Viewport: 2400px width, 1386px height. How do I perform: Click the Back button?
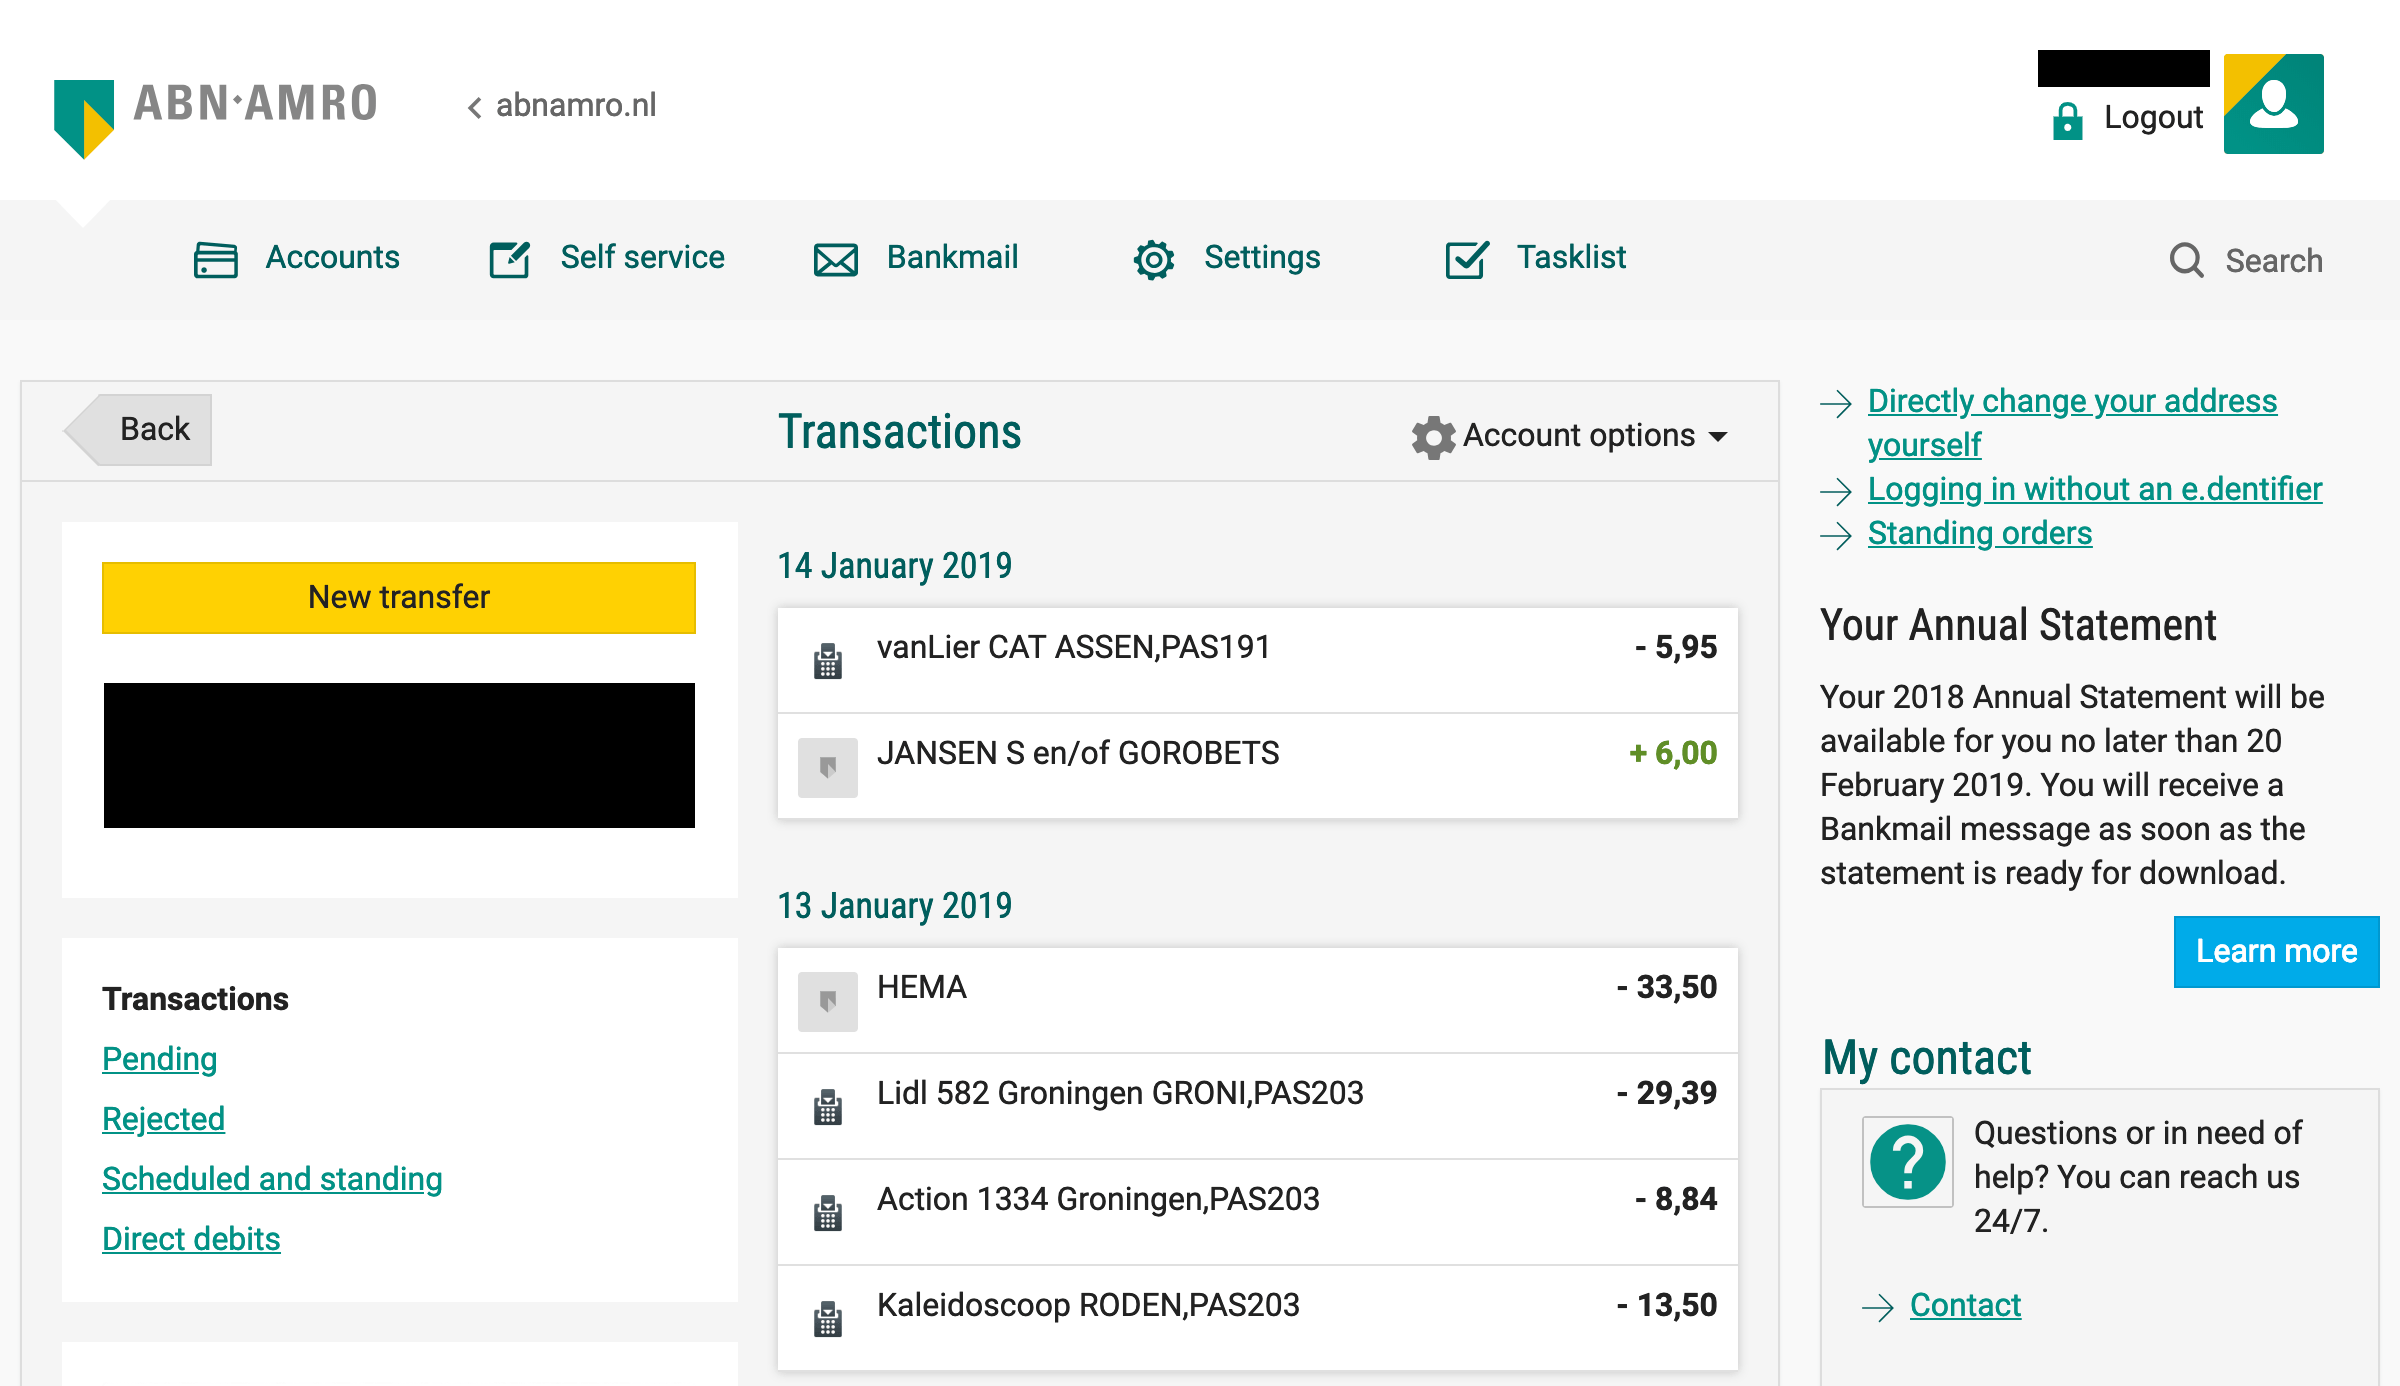(137, 429)
